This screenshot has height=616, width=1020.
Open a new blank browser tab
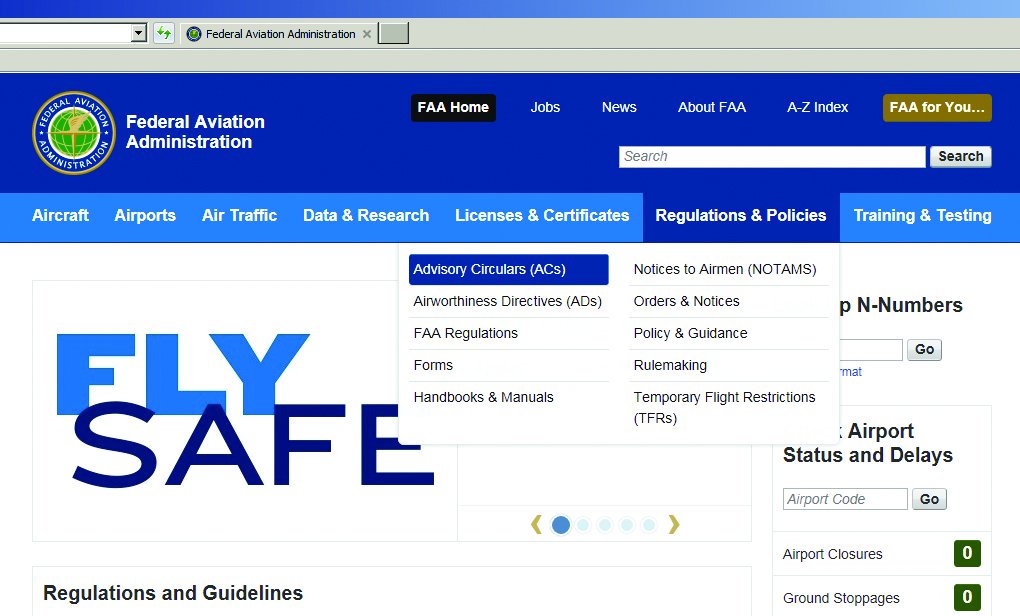point(394,34)
